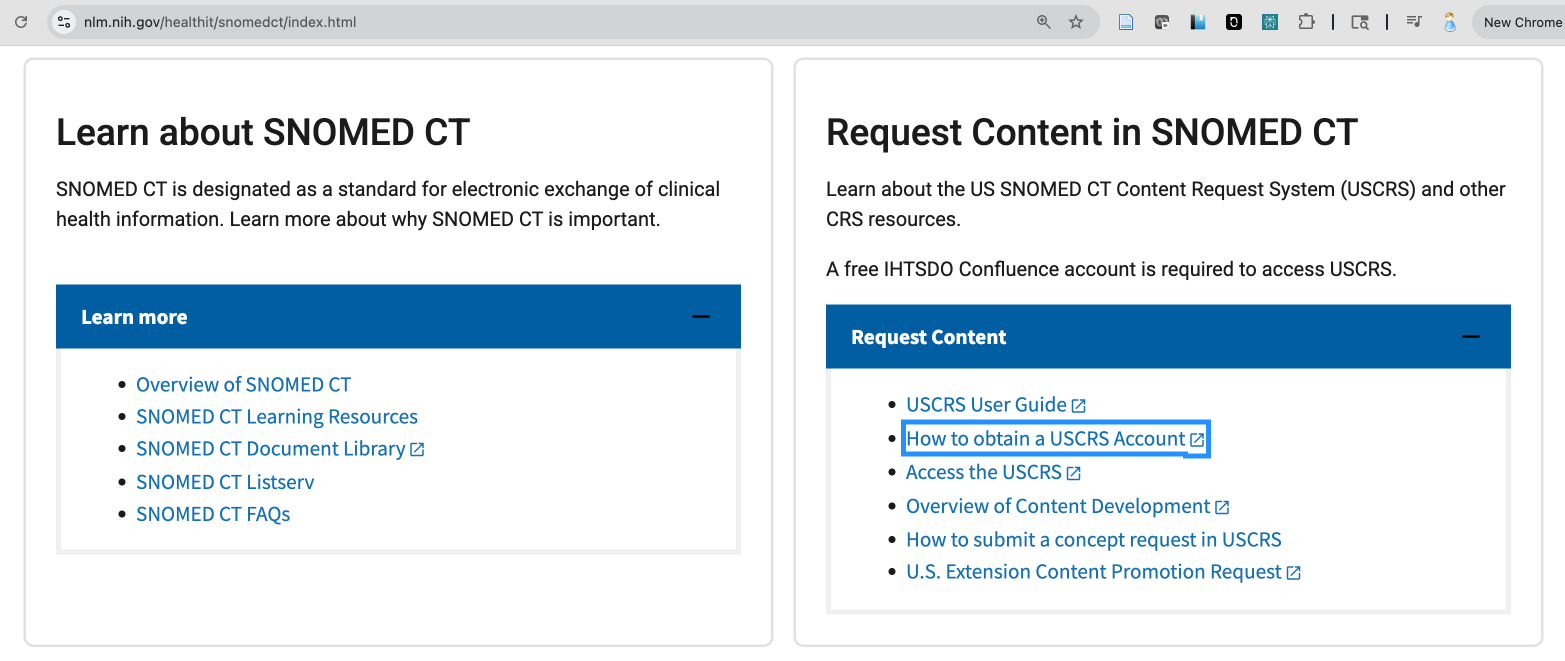Image resolution: width=1565 pixels, height=661 pixels.
Task: Follow How to obtain a USCRS Account link
Action: click(1045, 439)
